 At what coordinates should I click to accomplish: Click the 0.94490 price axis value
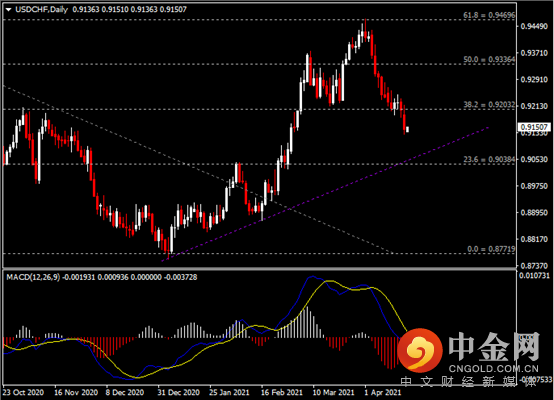[x=534, y=27]
